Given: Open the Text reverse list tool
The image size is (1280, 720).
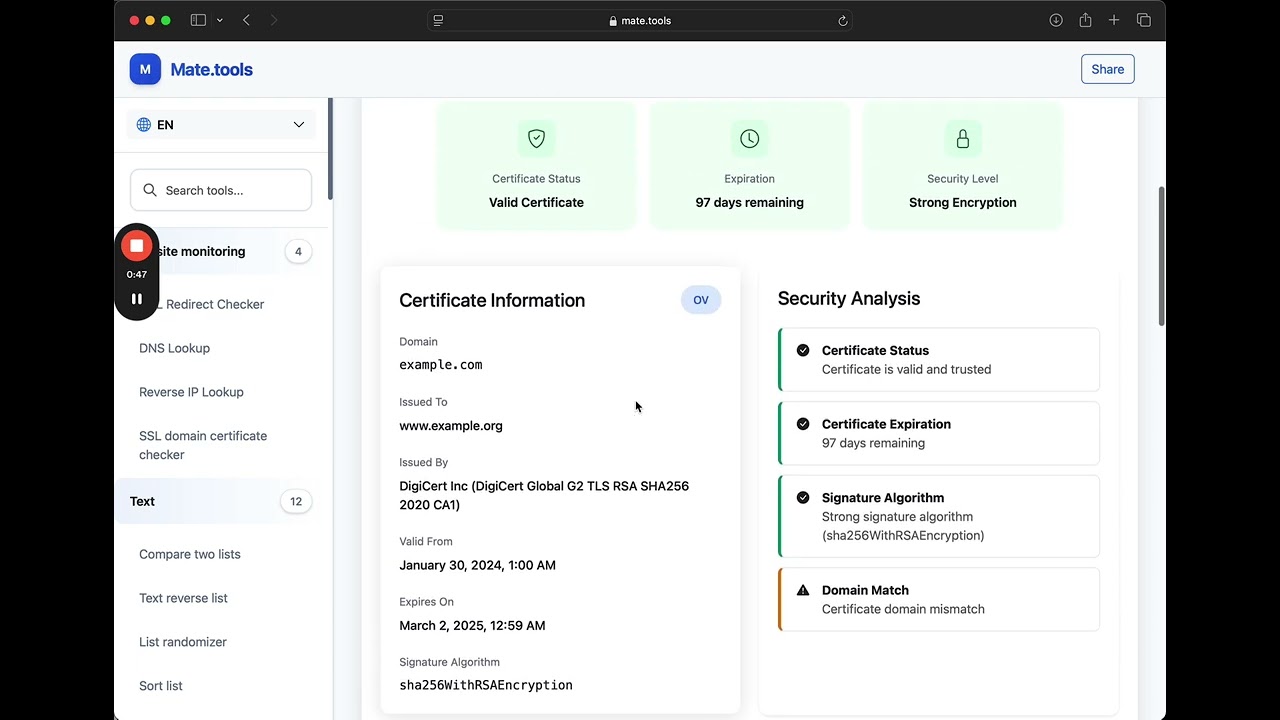Looking at the screenshot, I should (183, 598).
